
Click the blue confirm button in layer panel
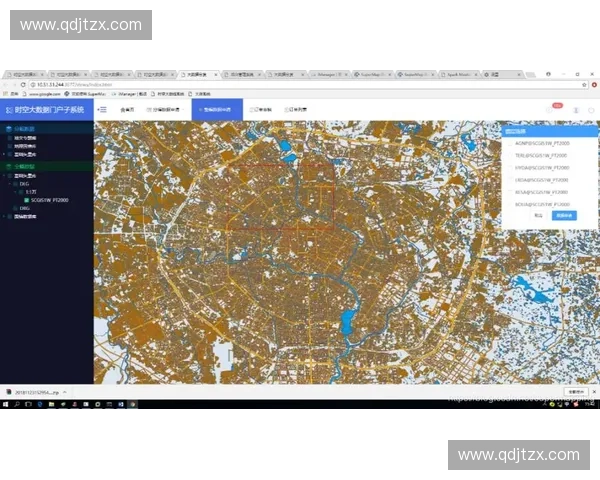(565, 215)
